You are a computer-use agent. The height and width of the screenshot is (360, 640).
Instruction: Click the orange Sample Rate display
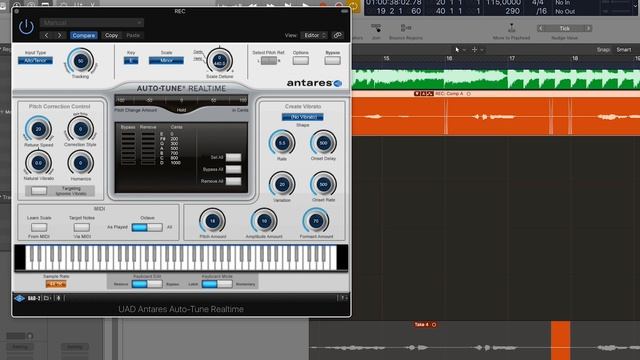point(56,284)
